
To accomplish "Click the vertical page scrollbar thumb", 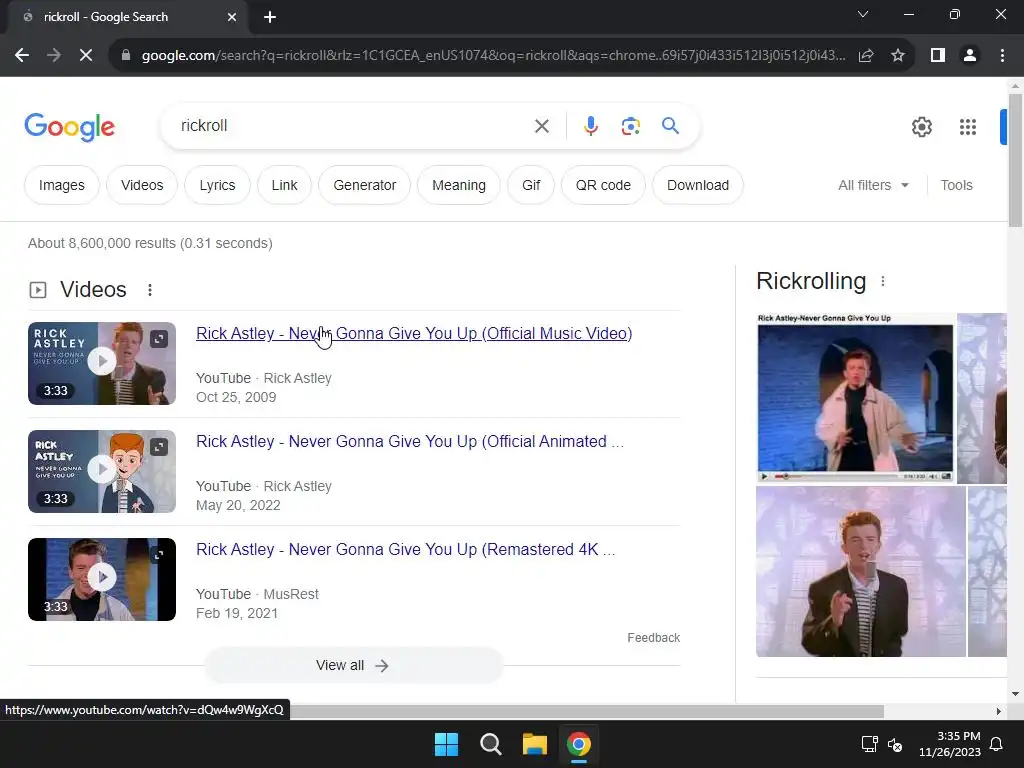I will 1015,160.
